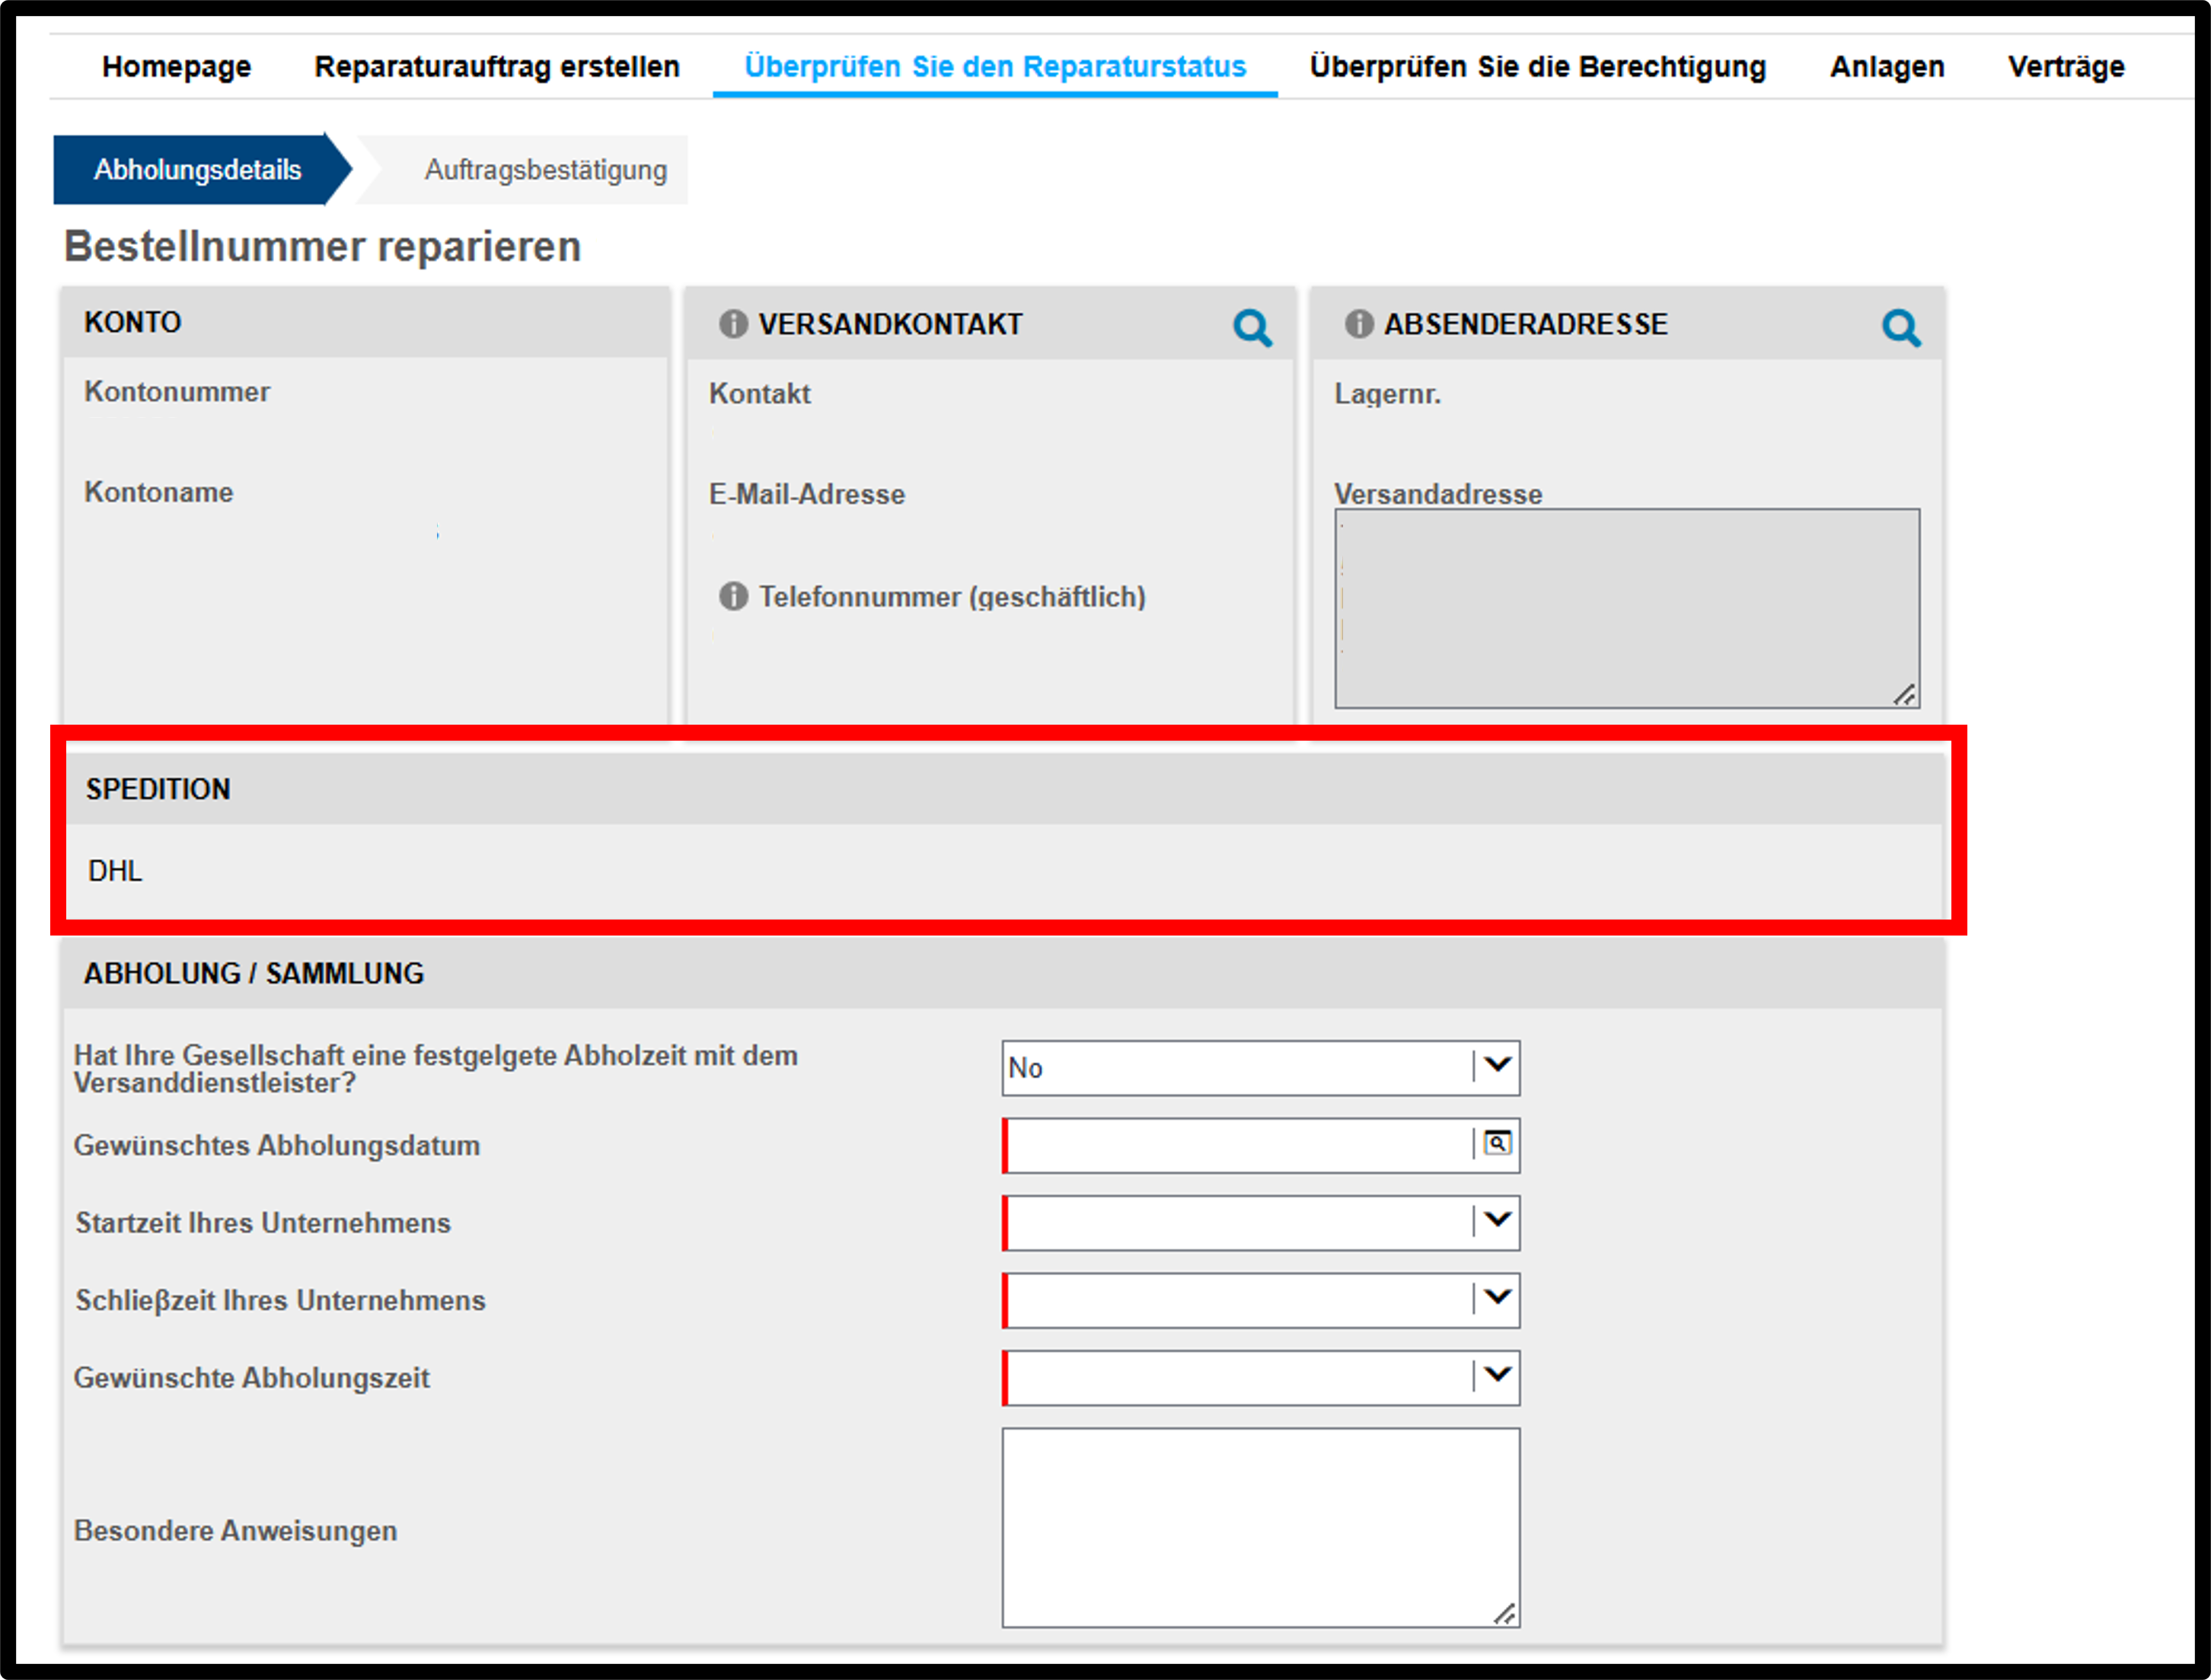Image resolution: width=2211 pixels, height=1680 pixels.
Task: Select the Abholungsdetails step
Action: (198, 170)
